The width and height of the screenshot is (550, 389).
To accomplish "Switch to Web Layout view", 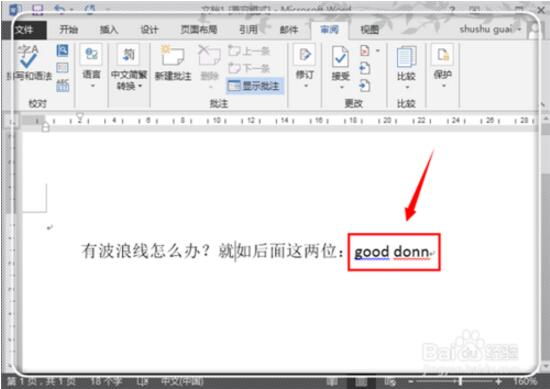I will [390, 381].
